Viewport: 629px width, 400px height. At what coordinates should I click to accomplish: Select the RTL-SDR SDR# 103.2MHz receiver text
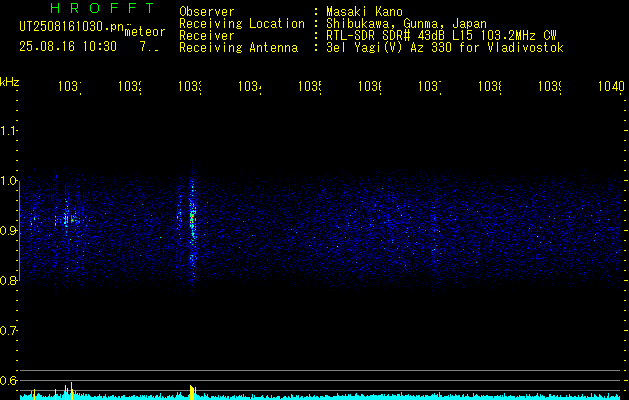(441, 36)
